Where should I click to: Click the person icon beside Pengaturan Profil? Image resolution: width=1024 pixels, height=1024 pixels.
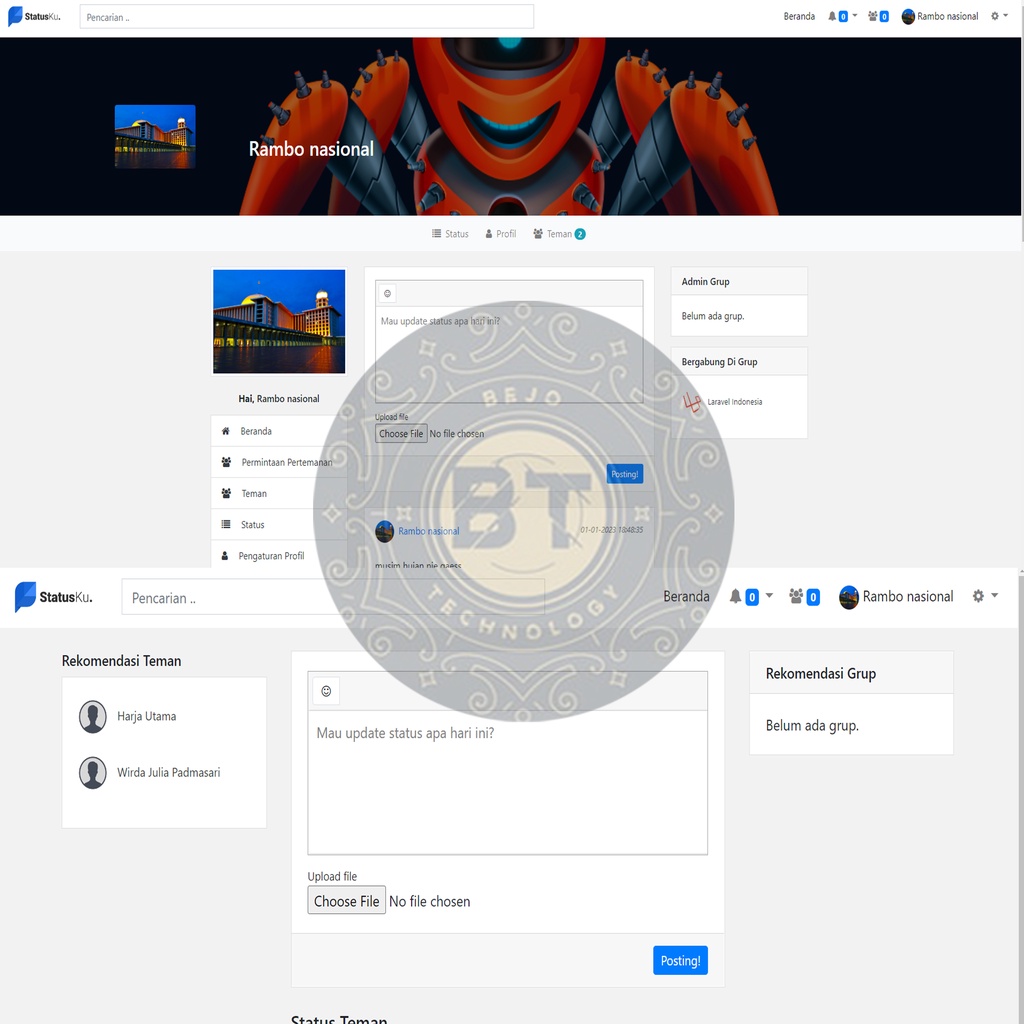click(x=225, y=556)
